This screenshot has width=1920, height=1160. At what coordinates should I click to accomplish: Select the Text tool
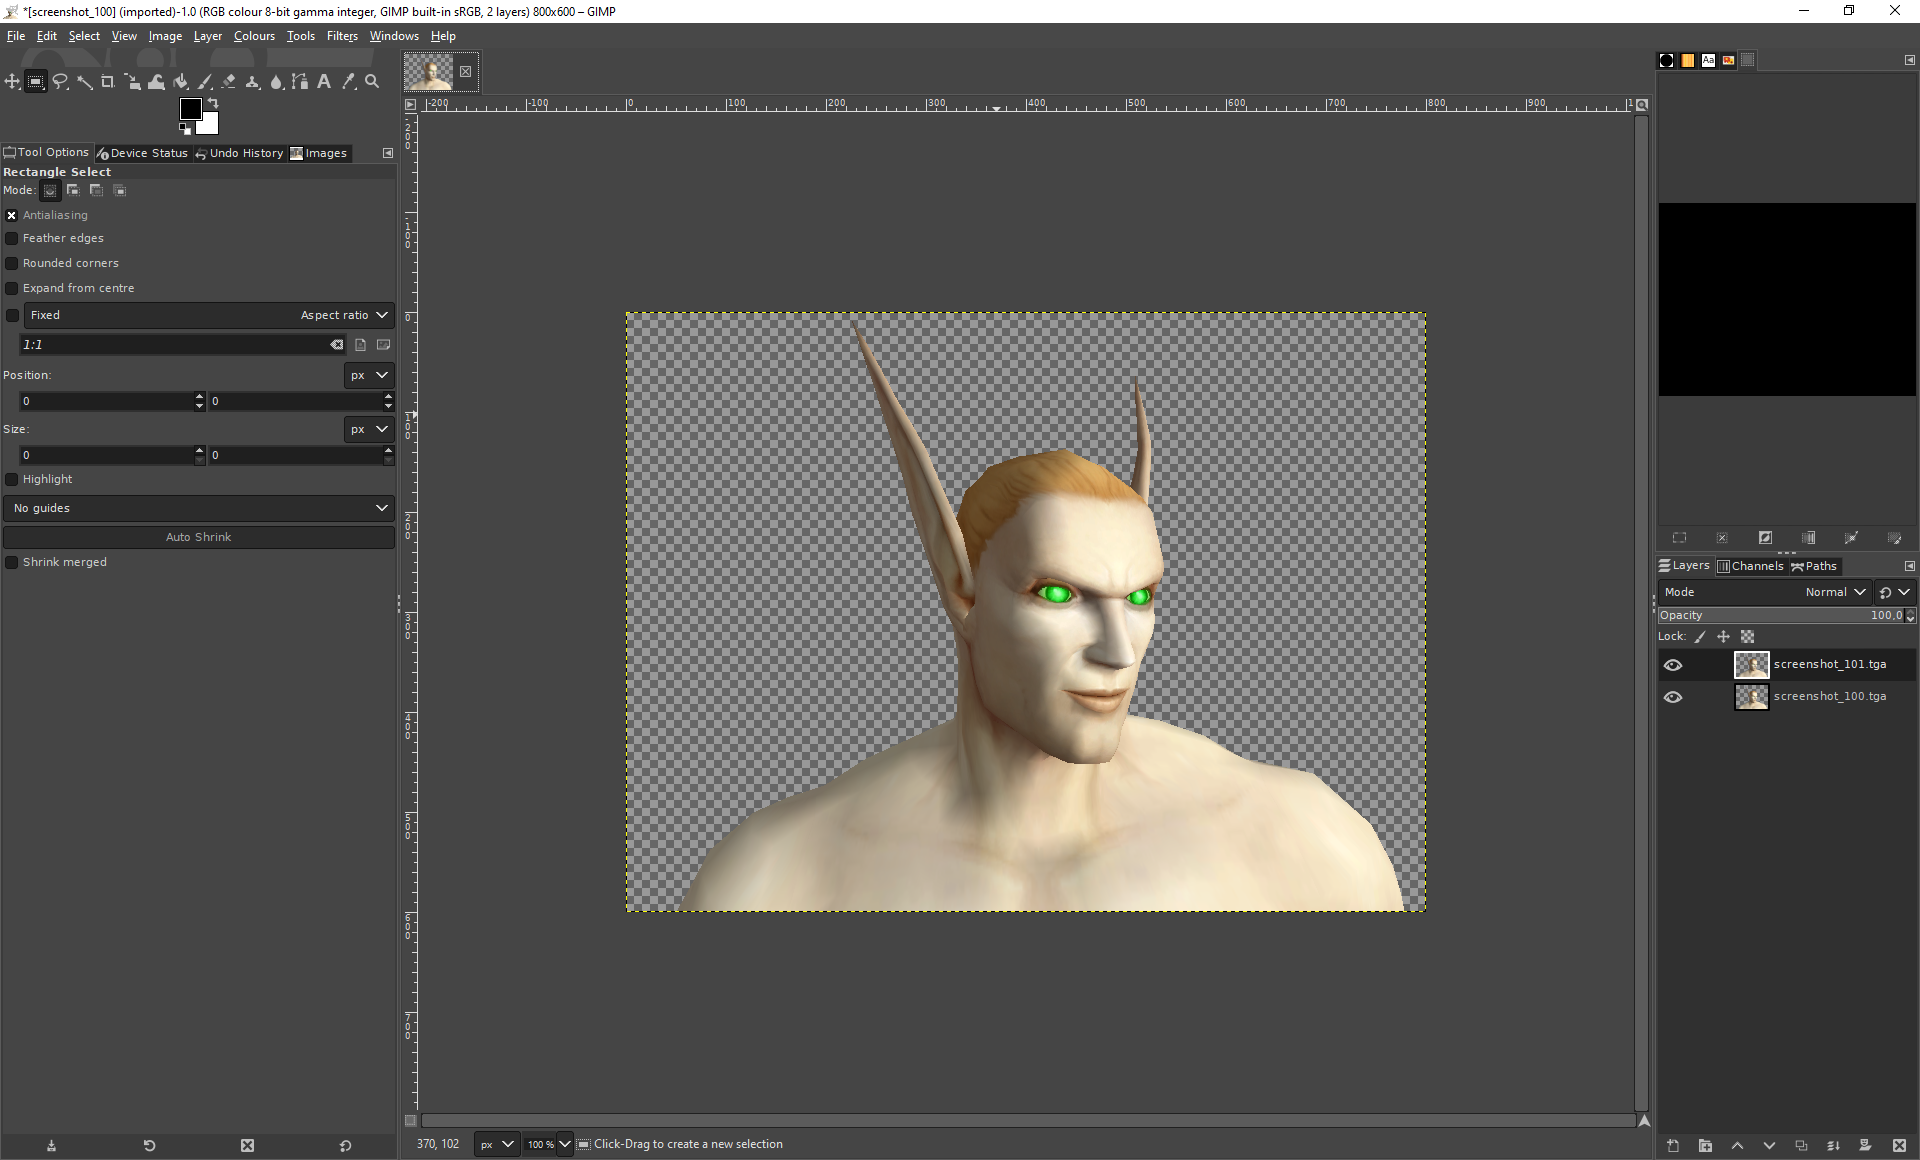324,82
